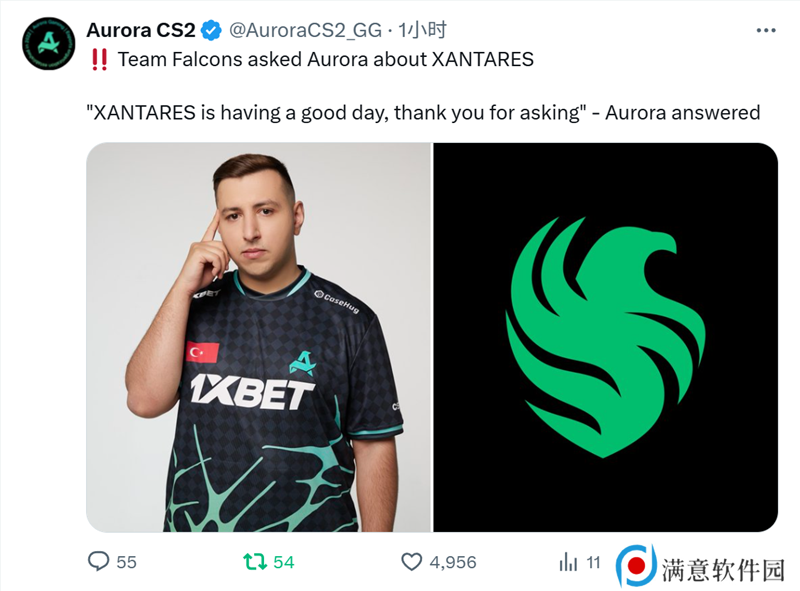
Task: Click the 满意软件园 watermark logo icon
Action: 636,565
